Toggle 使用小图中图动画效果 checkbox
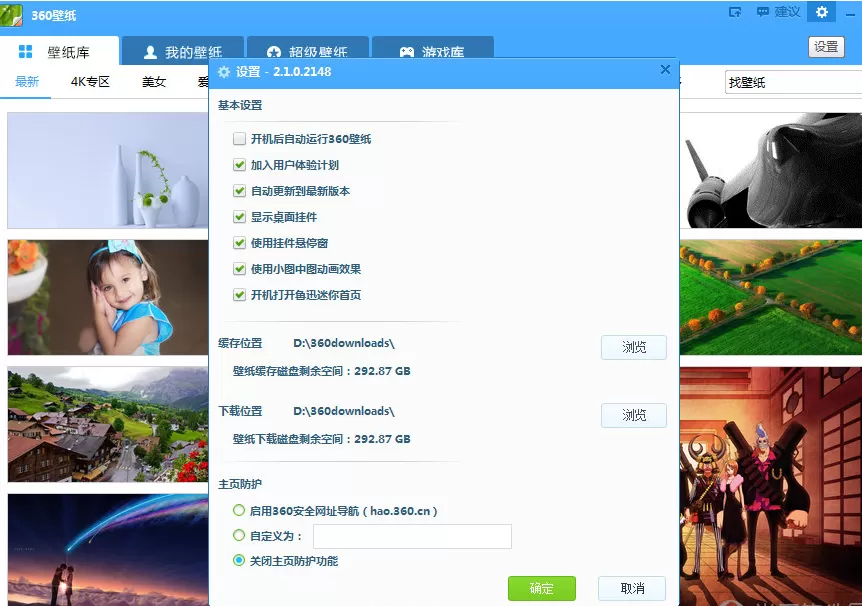 point(239,269)
